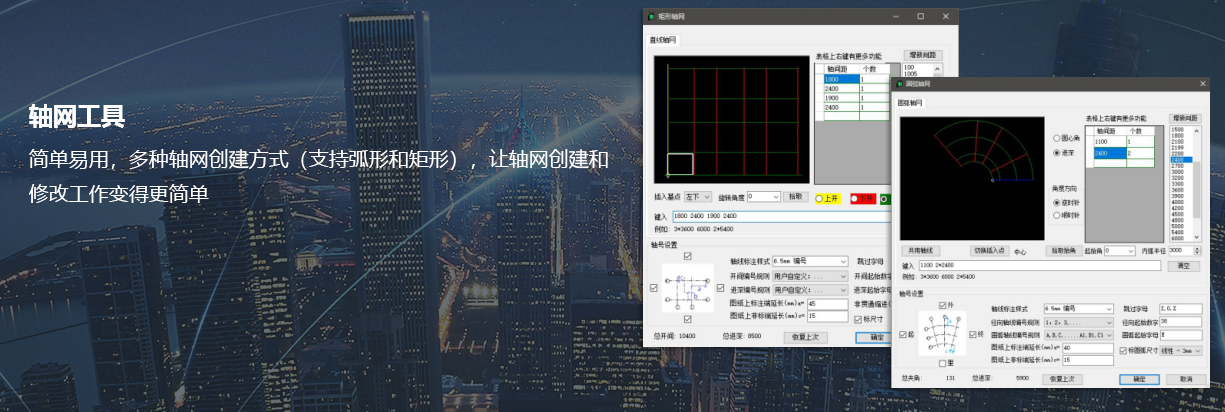
Task: Open the 起始角 dropdown
Action: pos(1119,251)
